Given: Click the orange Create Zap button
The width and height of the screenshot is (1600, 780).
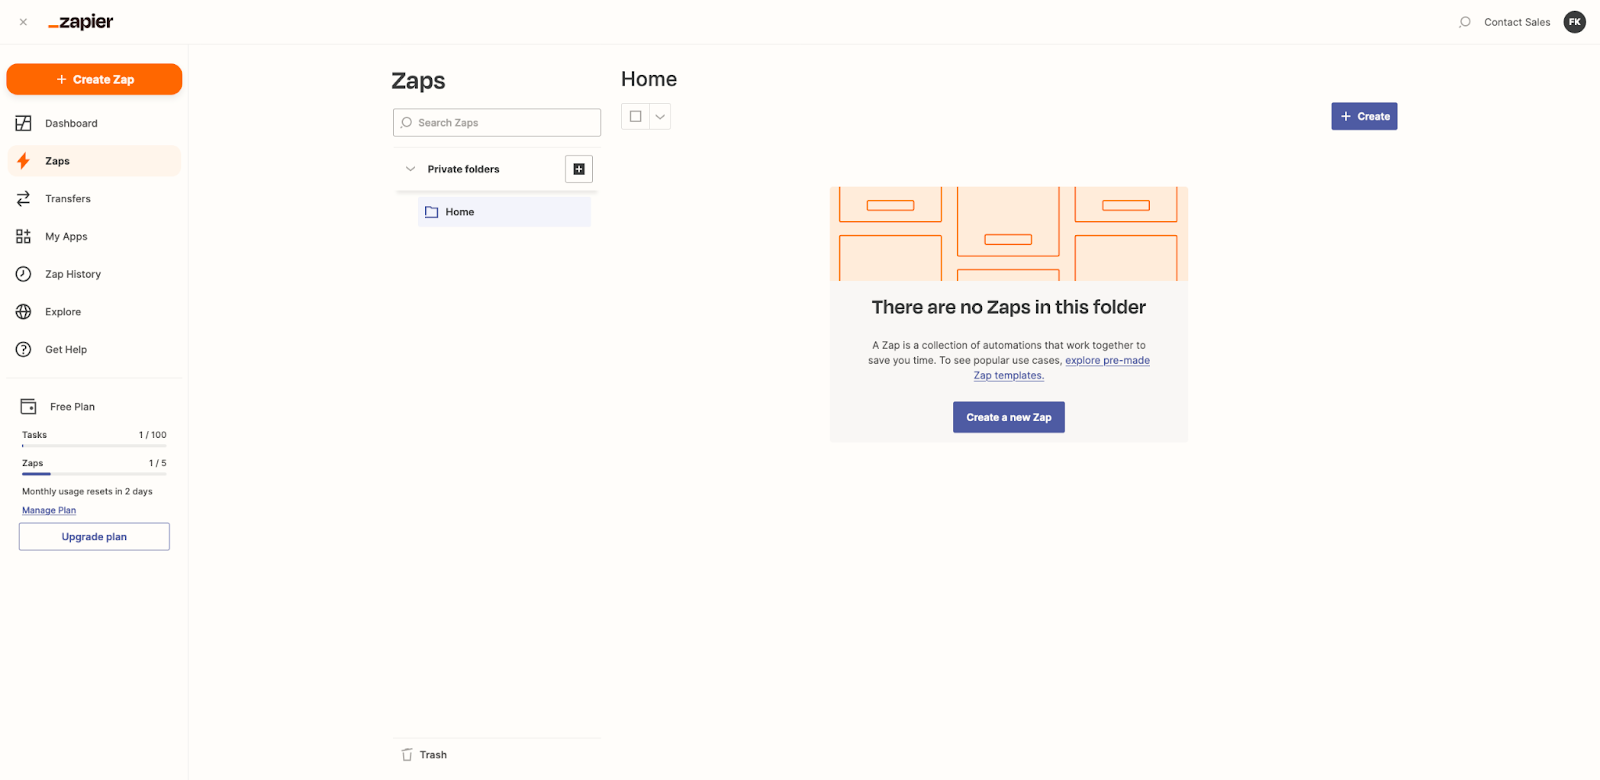Looking at the screenshot, I should coord(94,79).
